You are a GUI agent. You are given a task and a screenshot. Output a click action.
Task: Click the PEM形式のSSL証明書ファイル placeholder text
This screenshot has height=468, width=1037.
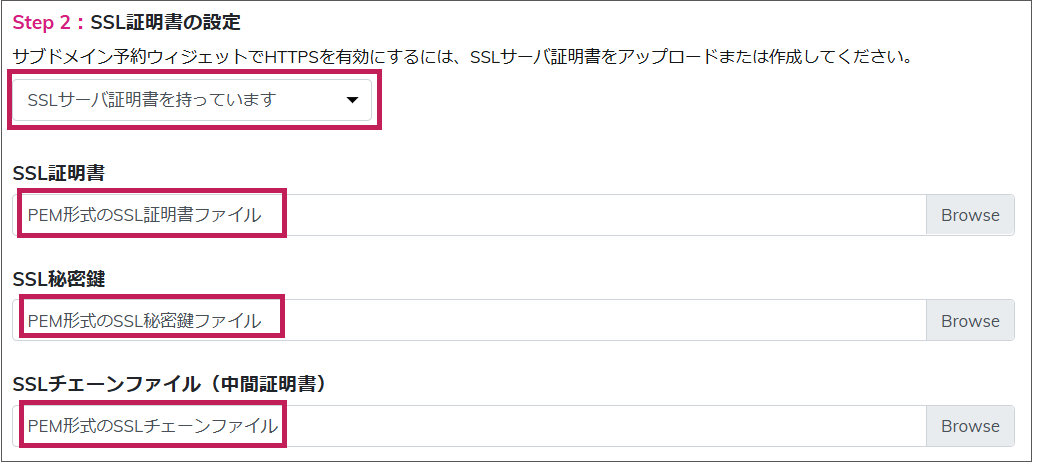pos(144,215)
